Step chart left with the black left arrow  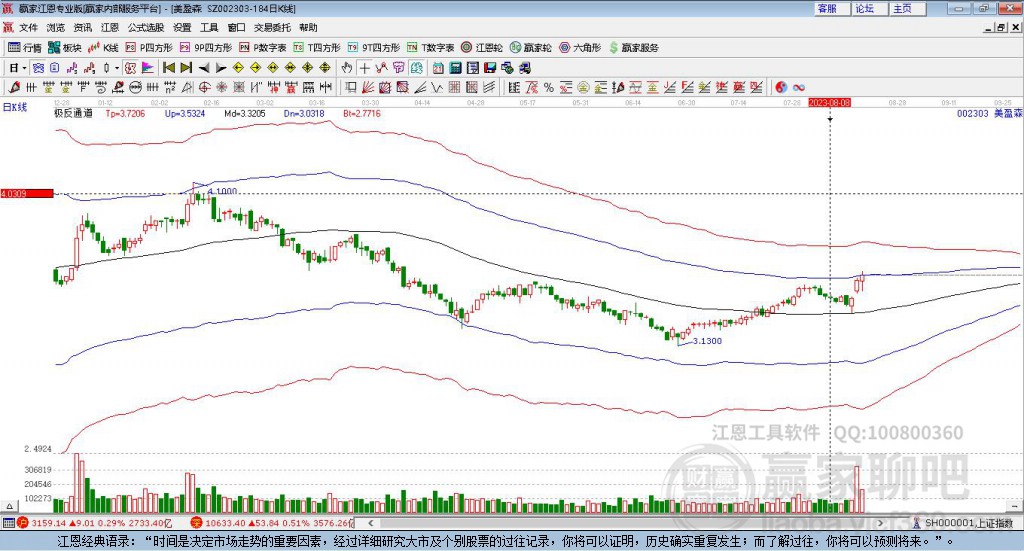point(204,68)
